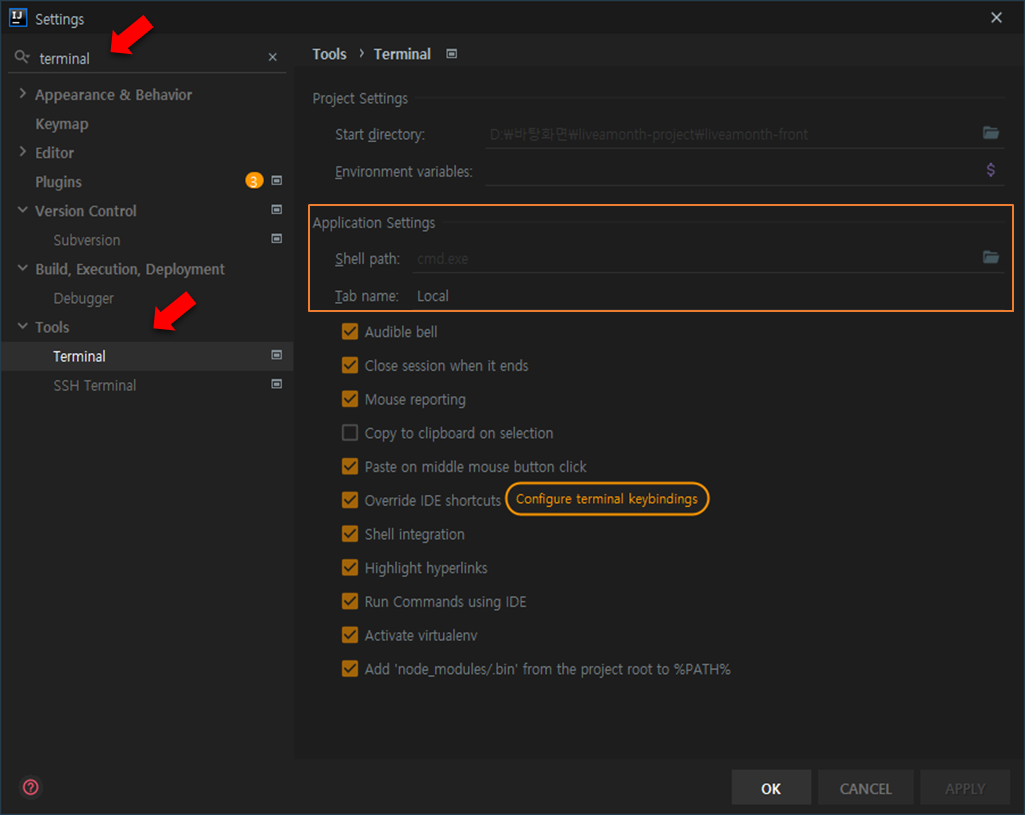Uncheck Audible bell

coord(350,331)
